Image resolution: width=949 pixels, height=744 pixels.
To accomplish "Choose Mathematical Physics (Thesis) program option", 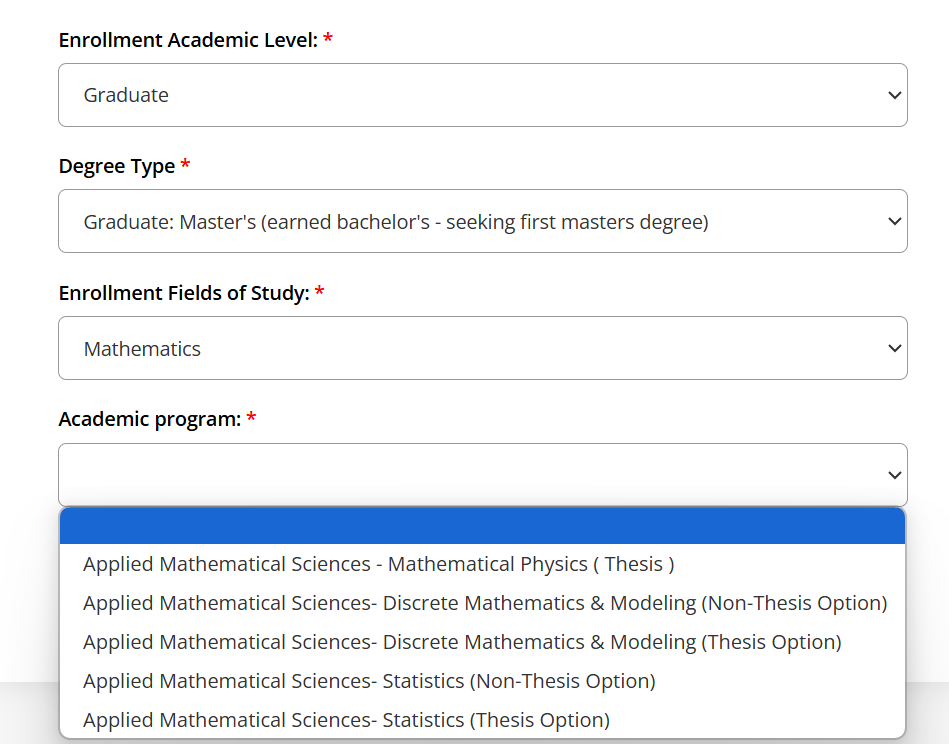I will (379, 564).
